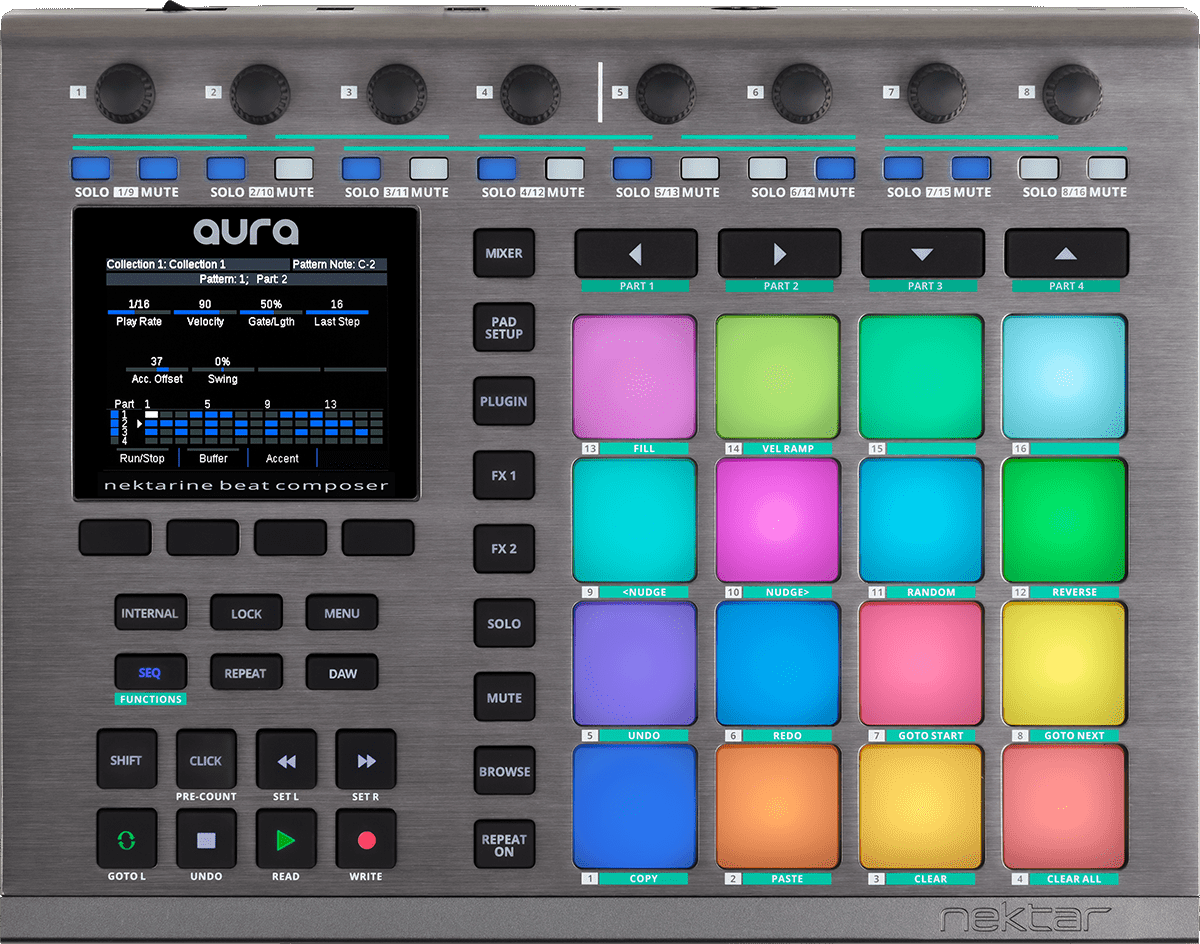Tap pad 3 labeled CLEAR
The height and width of the screenshot is (944, 1200).
click(x=921, y=807)
